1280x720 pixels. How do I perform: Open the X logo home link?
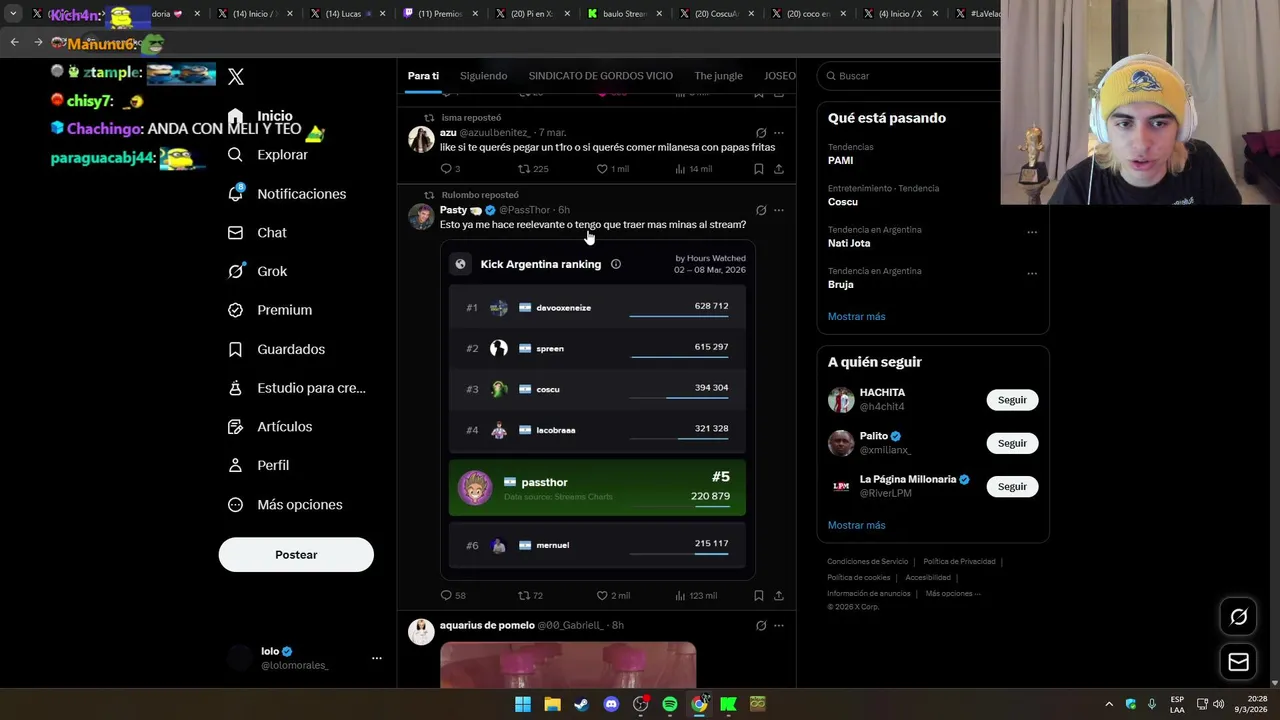point(236,77)
